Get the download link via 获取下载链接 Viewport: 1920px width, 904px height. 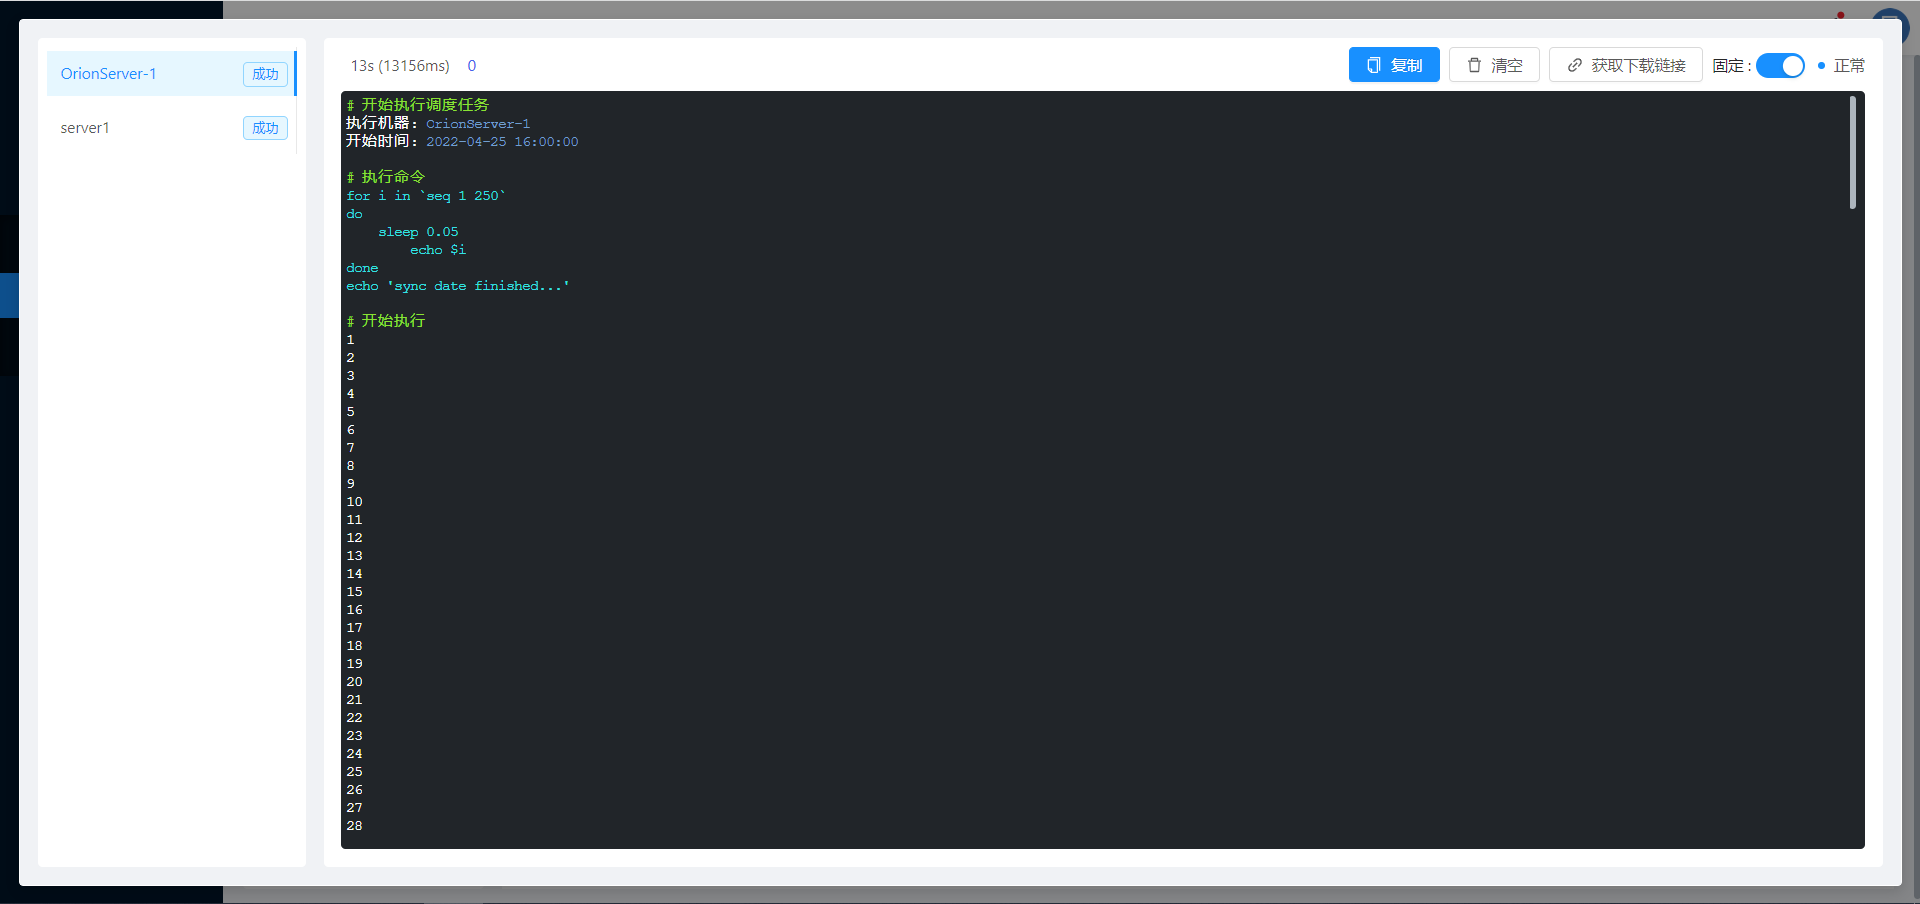coord(1626,65)
